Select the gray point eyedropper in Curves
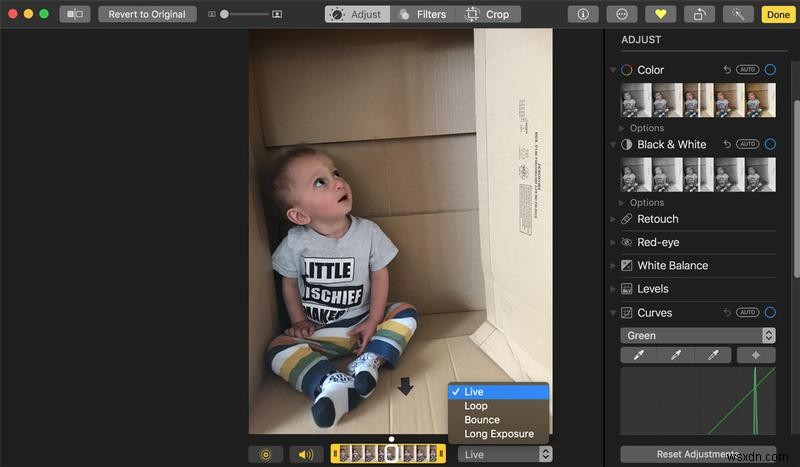The width and height of the screenshot is (800, 467). [676, 355]
